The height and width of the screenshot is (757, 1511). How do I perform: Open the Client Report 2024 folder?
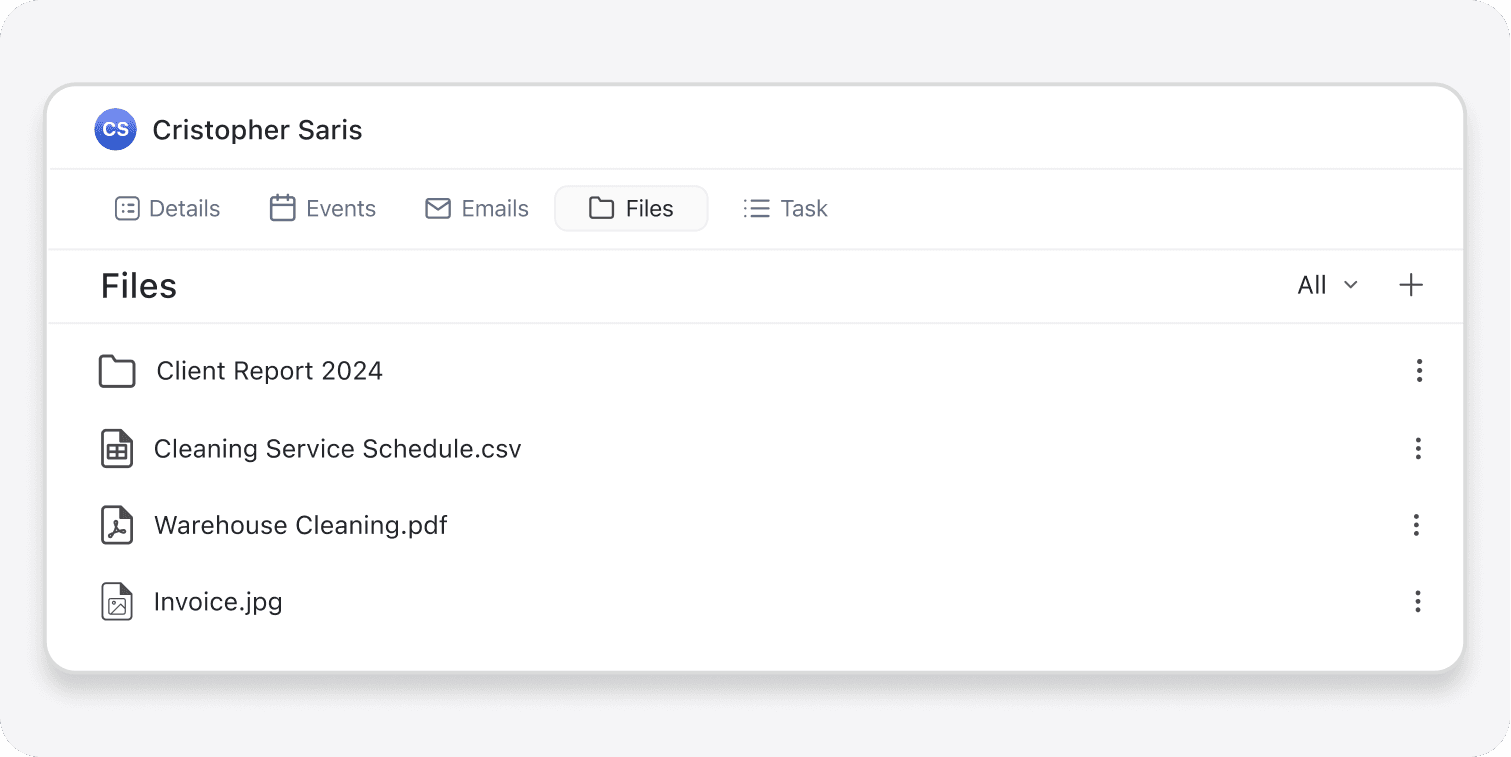tap(269, 371)
